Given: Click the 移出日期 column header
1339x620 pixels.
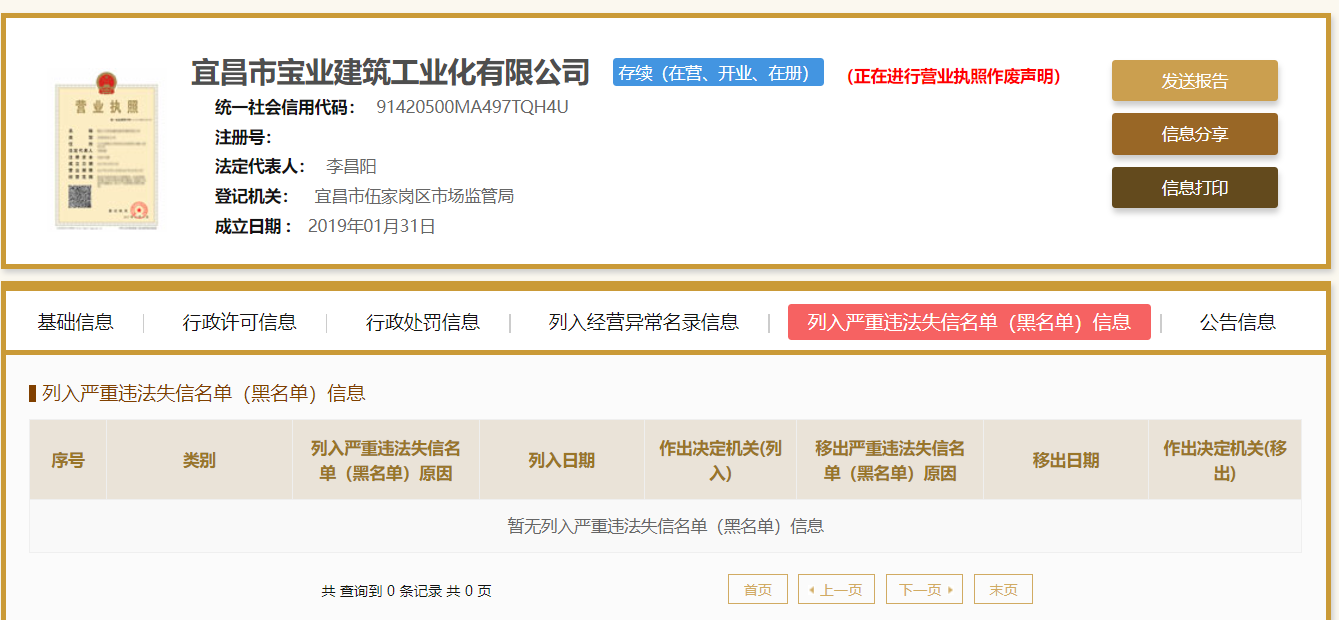Looking at the screenshot, I should pos(1066,460).
